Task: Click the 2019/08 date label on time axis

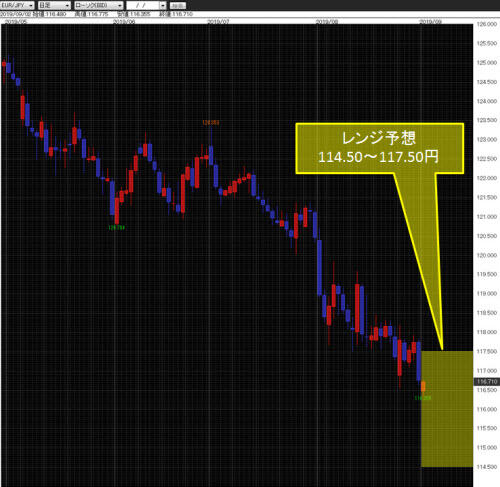Action: tap(327, 22)
